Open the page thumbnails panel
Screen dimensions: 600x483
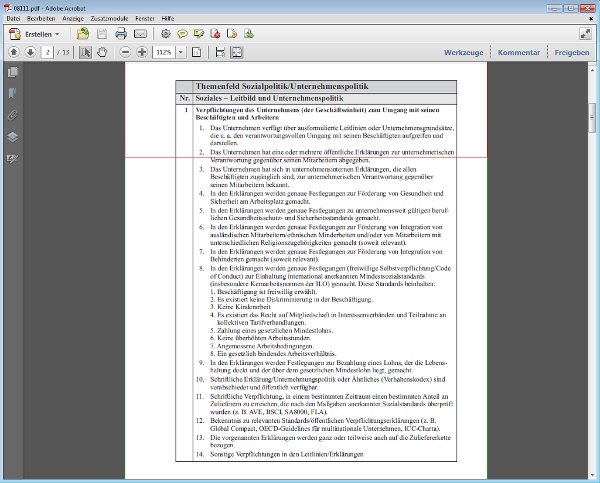point(12,73)
